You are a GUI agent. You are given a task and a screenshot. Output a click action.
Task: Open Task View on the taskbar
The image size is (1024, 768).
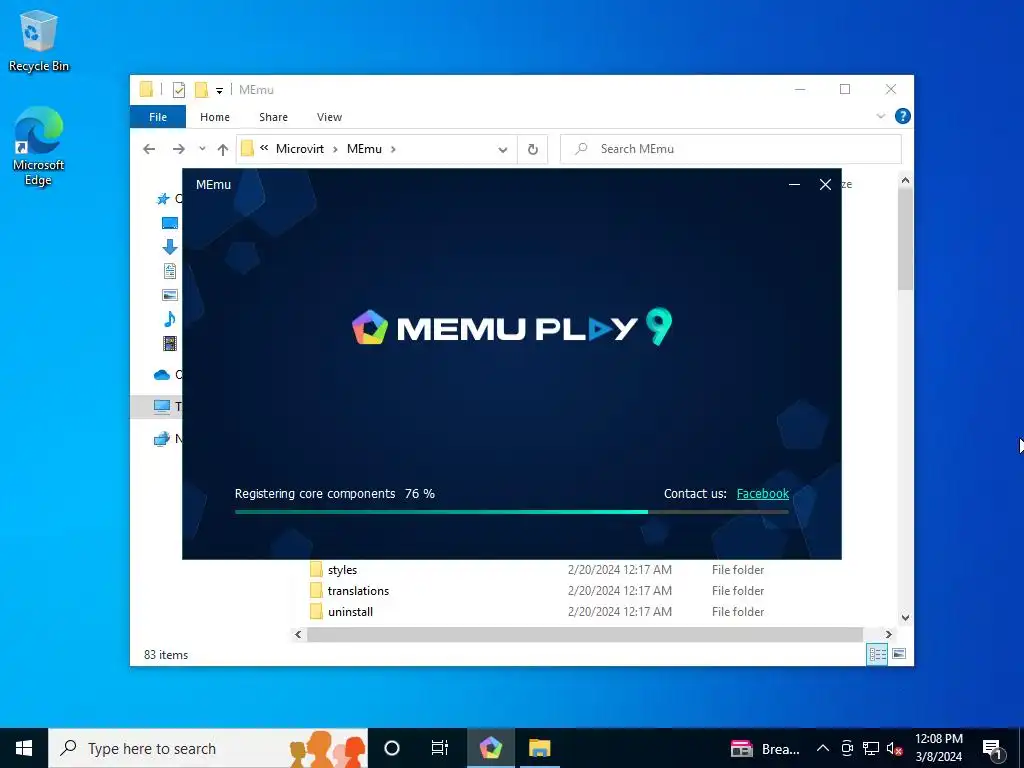coord(440,748)
